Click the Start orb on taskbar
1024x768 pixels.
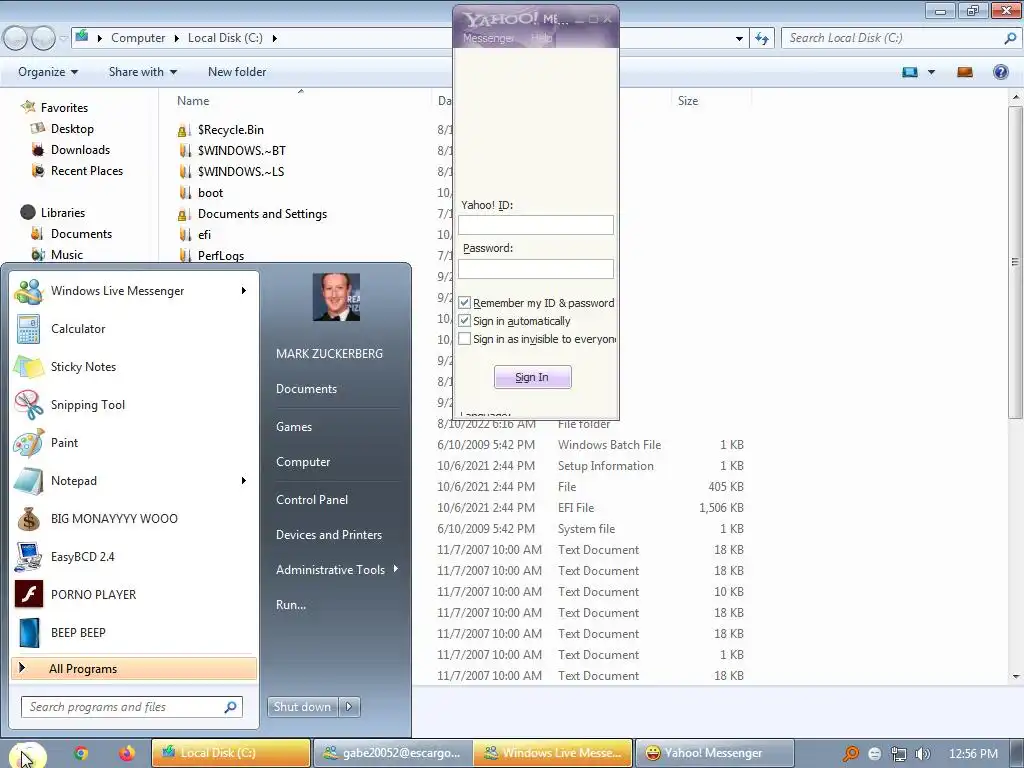point(25,756)
